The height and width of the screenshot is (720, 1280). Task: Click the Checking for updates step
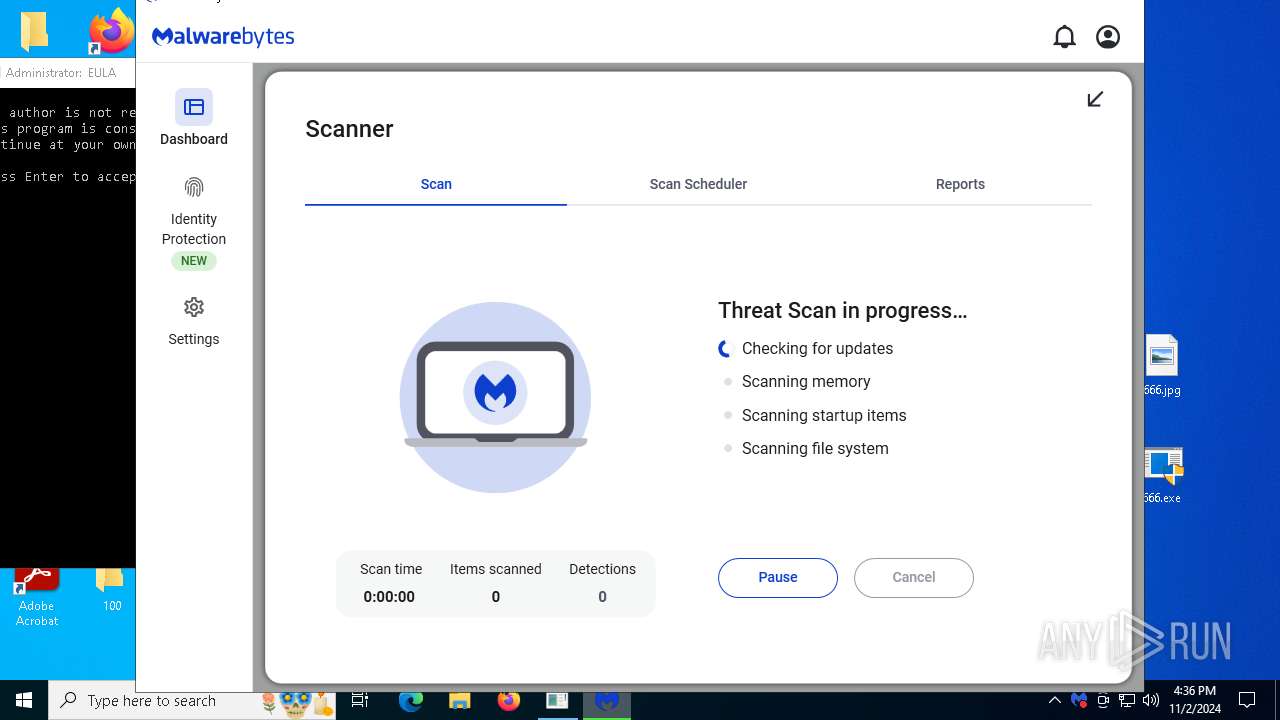coord(817,348)
